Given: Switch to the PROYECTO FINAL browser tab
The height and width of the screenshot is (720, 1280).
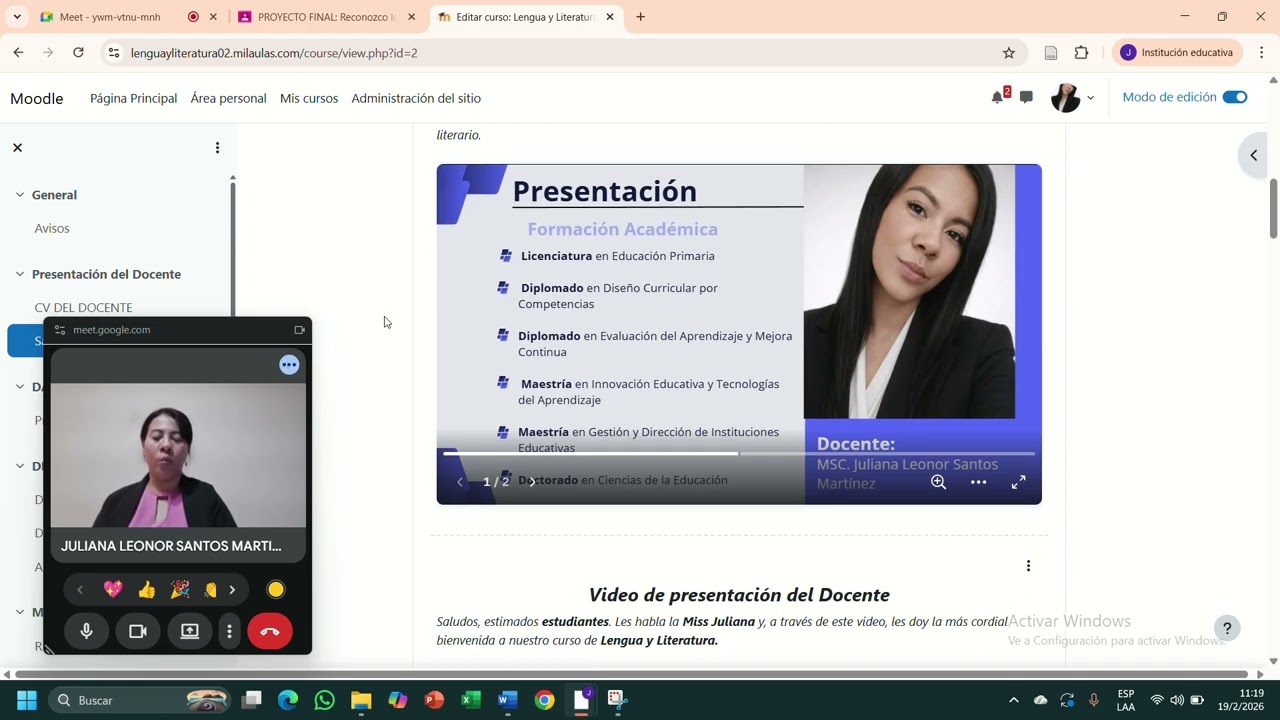Looking at the screenshot, I should (x=326, y=17).
